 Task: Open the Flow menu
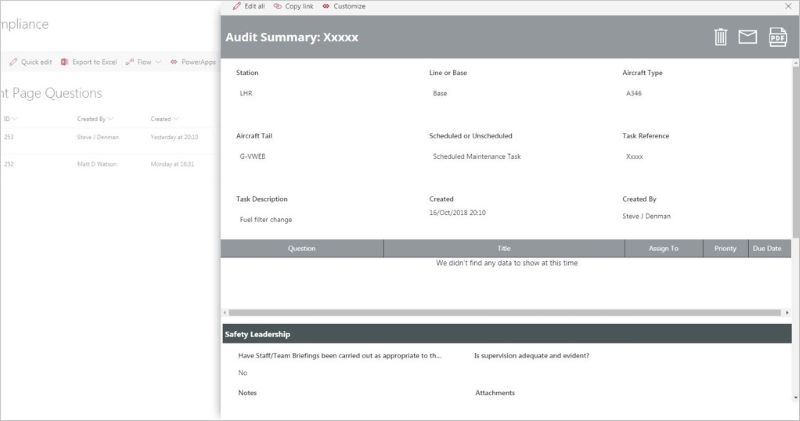[x=143, y=62]
